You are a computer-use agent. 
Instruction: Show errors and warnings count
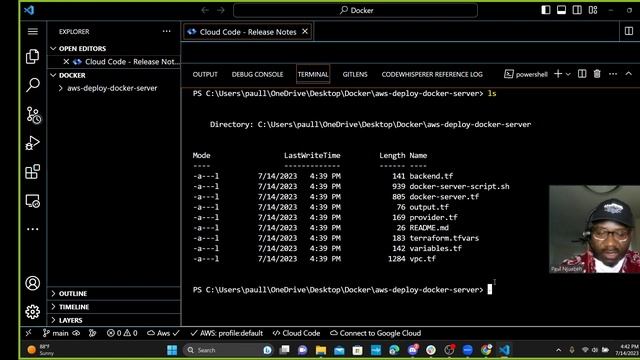point(122,333)
